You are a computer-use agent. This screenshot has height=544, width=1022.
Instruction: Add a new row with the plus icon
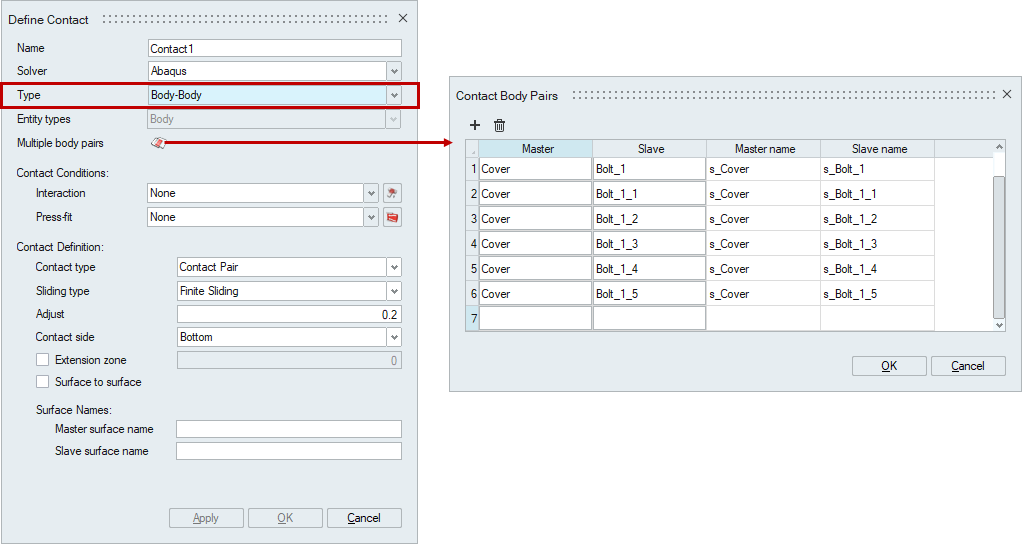(x=474, y=125)
